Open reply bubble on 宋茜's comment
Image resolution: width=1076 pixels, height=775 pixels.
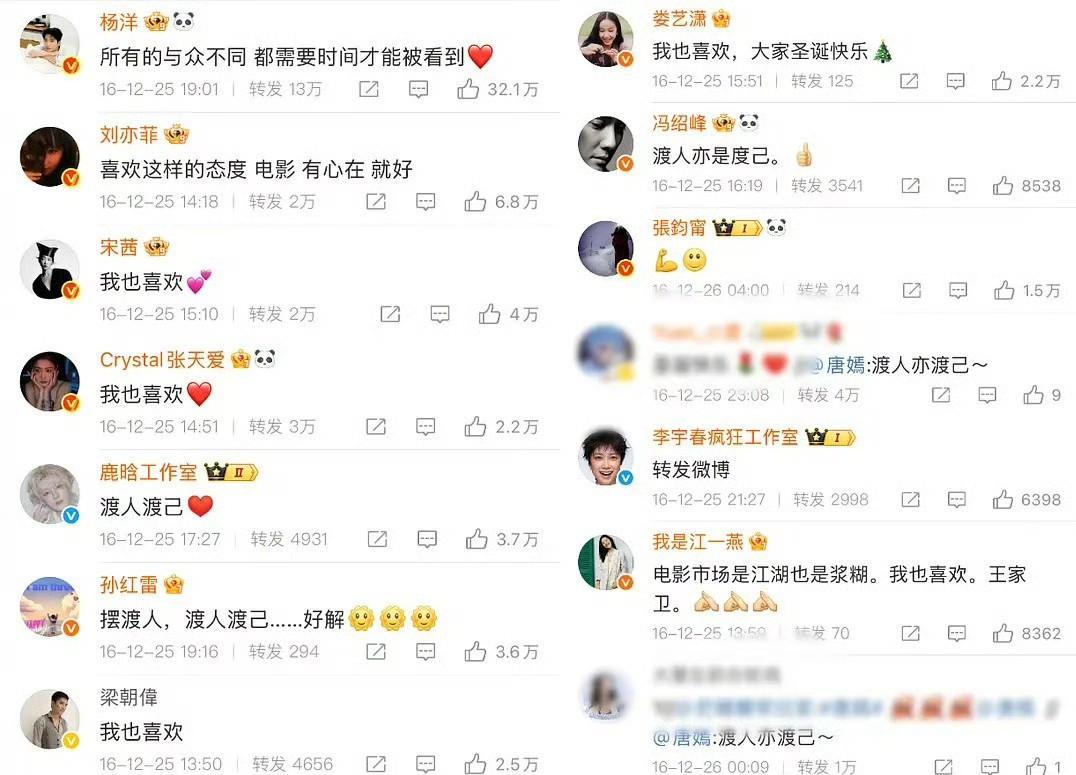(x=440, y=314)
